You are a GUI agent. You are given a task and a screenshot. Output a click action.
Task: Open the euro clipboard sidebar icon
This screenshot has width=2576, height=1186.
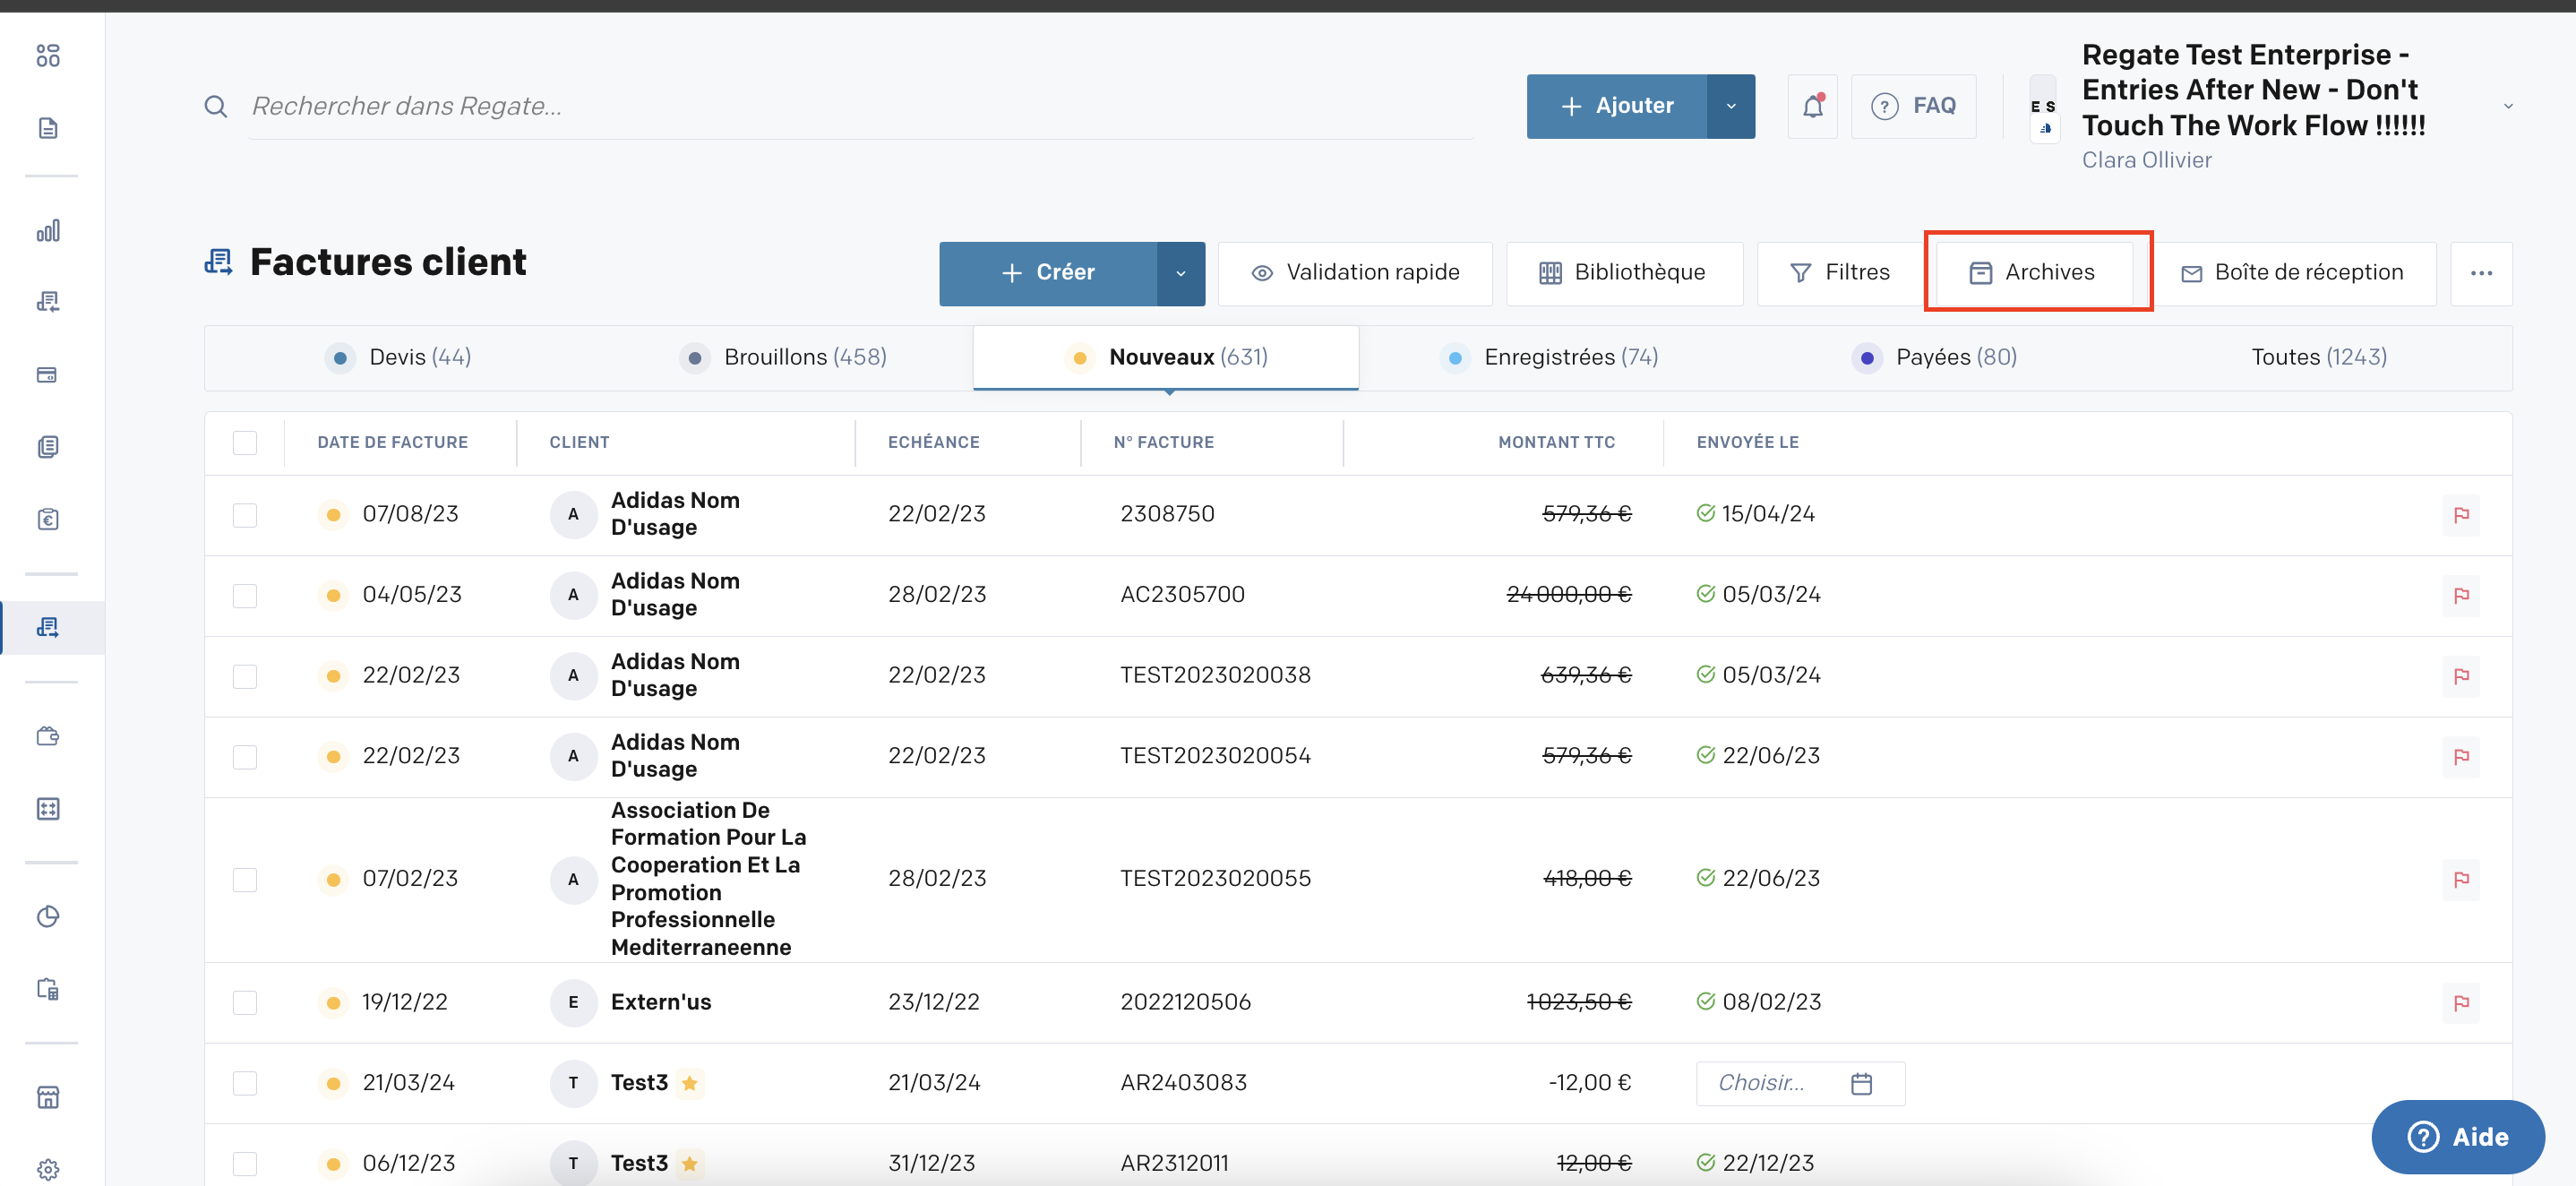point(48,519)
